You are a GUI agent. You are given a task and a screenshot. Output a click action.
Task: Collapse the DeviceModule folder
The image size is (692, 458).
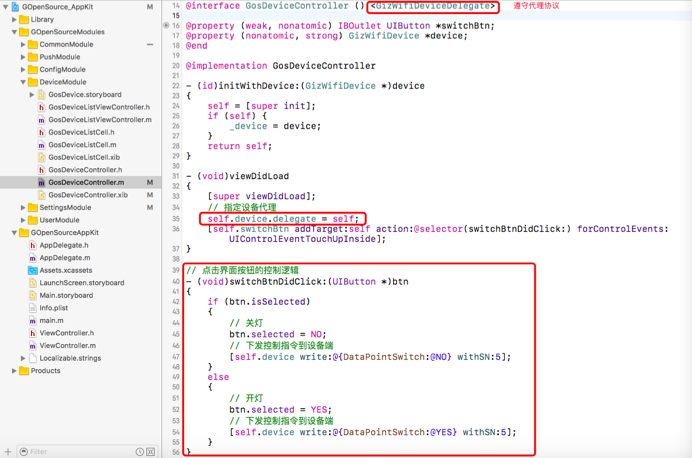tap(23, 82)
